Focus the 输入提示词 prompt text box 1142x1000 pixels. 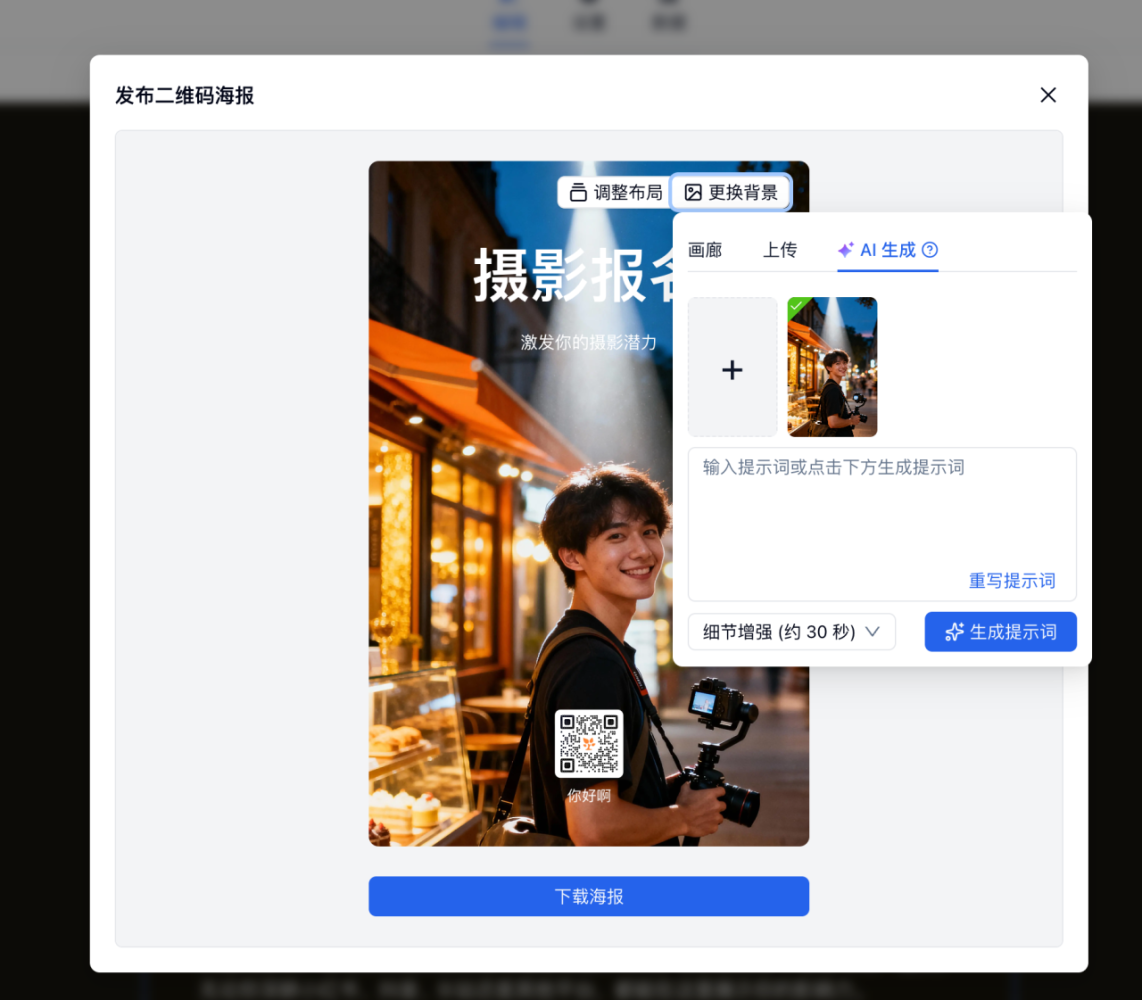(x=880, y=510)
